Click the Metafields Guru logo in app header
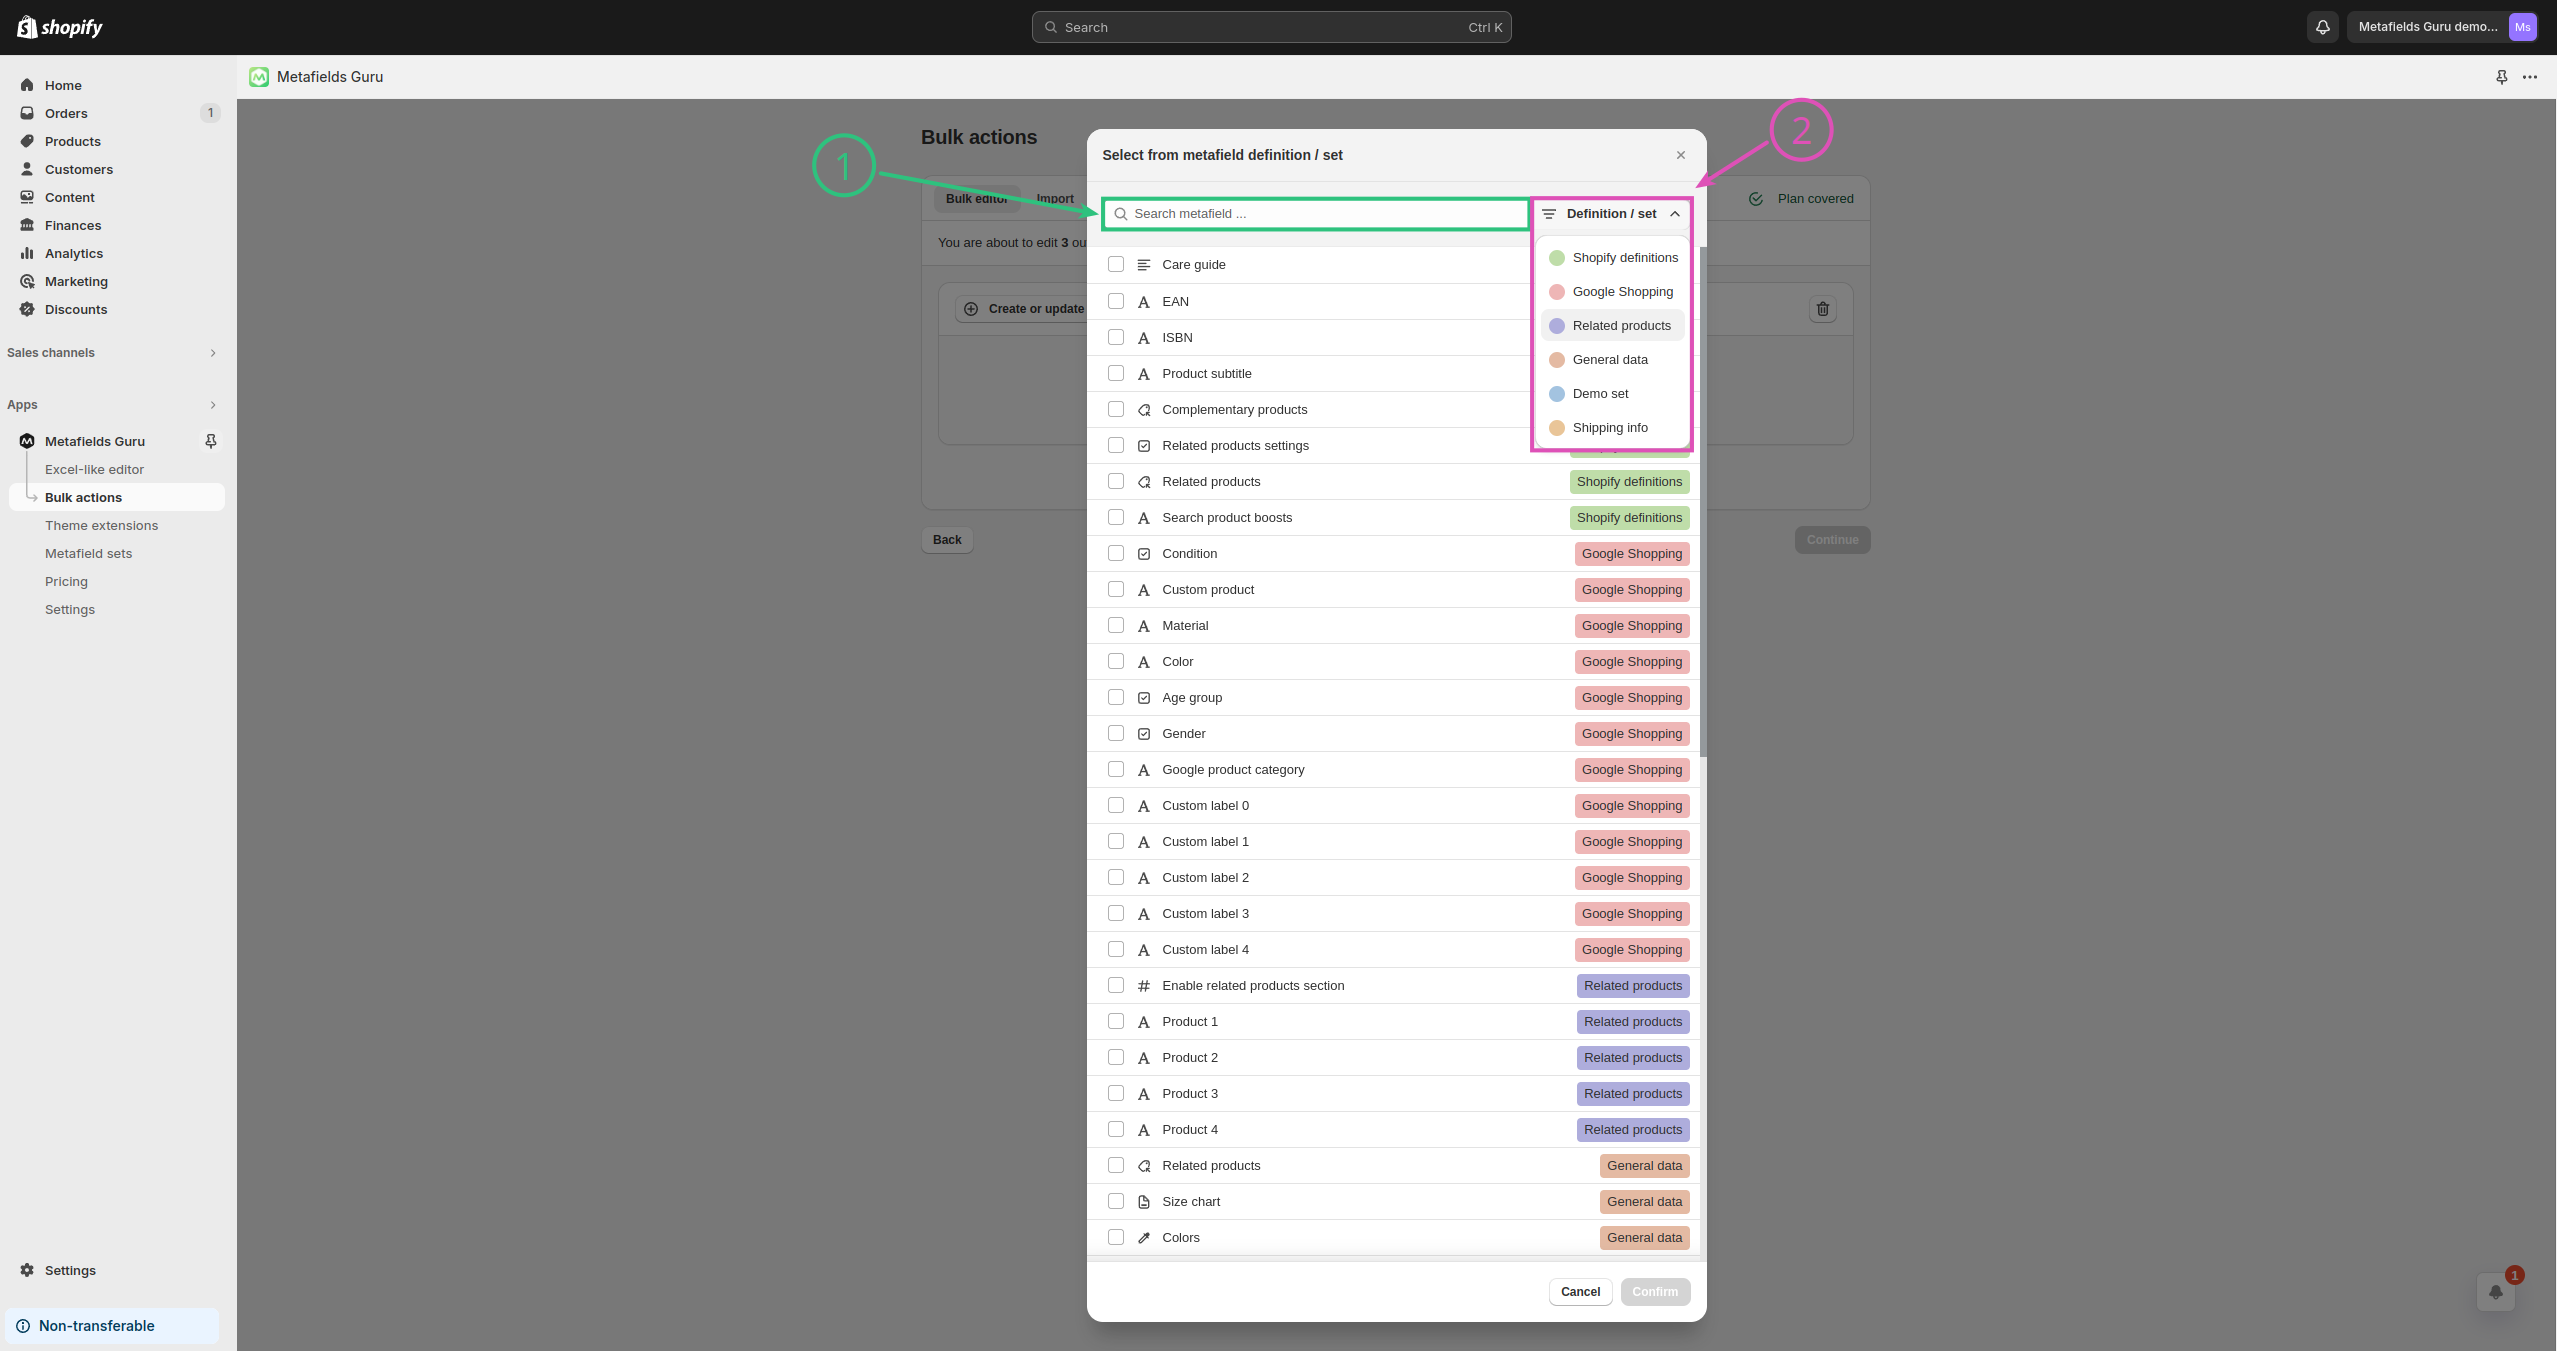The image size is (2557, 1351). (x=259, y=77)
